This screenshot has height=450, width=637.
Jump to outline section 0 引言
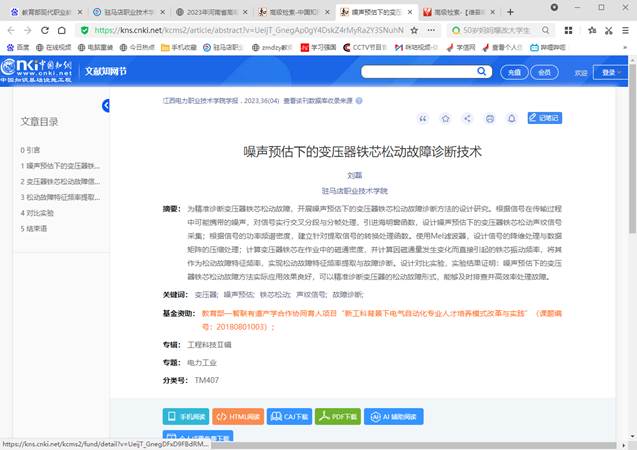pyautogui.click(x=30, y=150)
